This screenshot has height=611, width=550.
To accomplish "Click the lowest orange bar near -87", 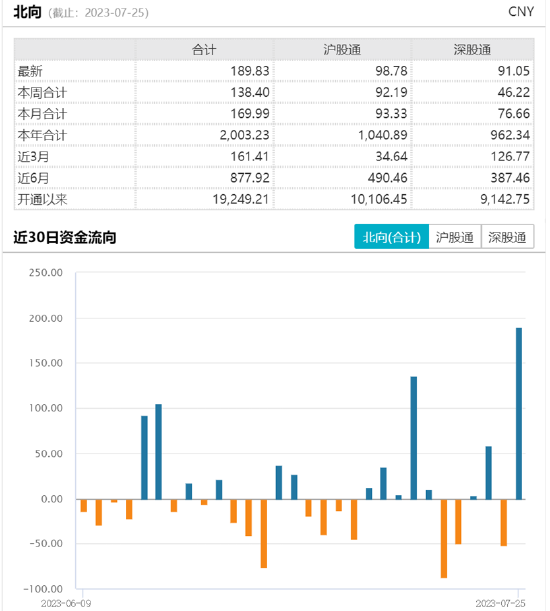I will tap(444, 539).
